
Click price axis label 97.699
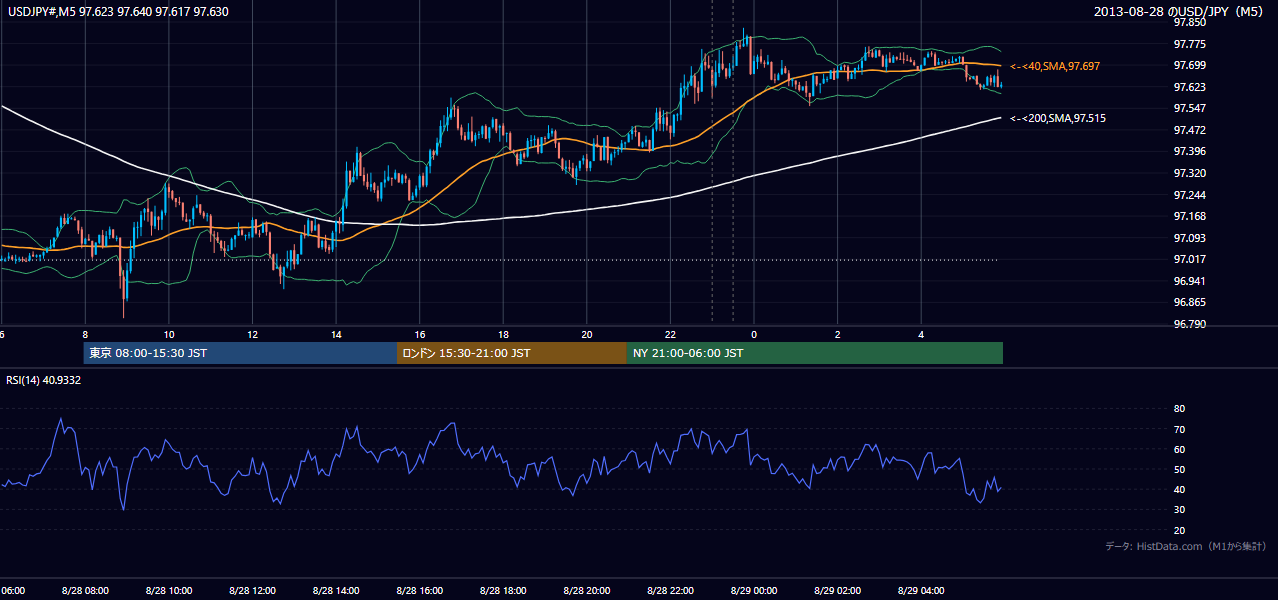1188,65
